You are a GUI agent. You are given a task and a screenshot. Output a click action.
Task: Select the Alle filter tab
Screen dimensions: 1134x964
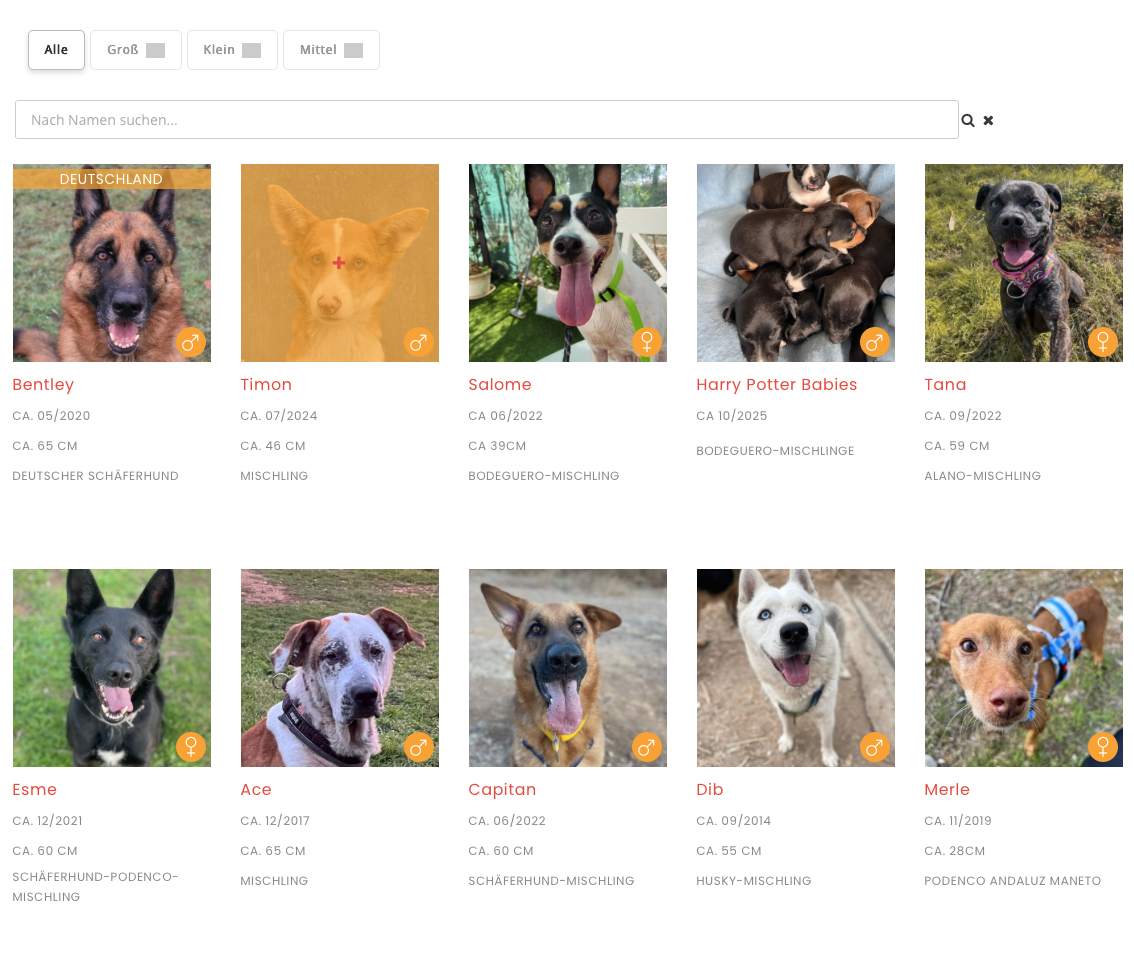tap(56, 50)
